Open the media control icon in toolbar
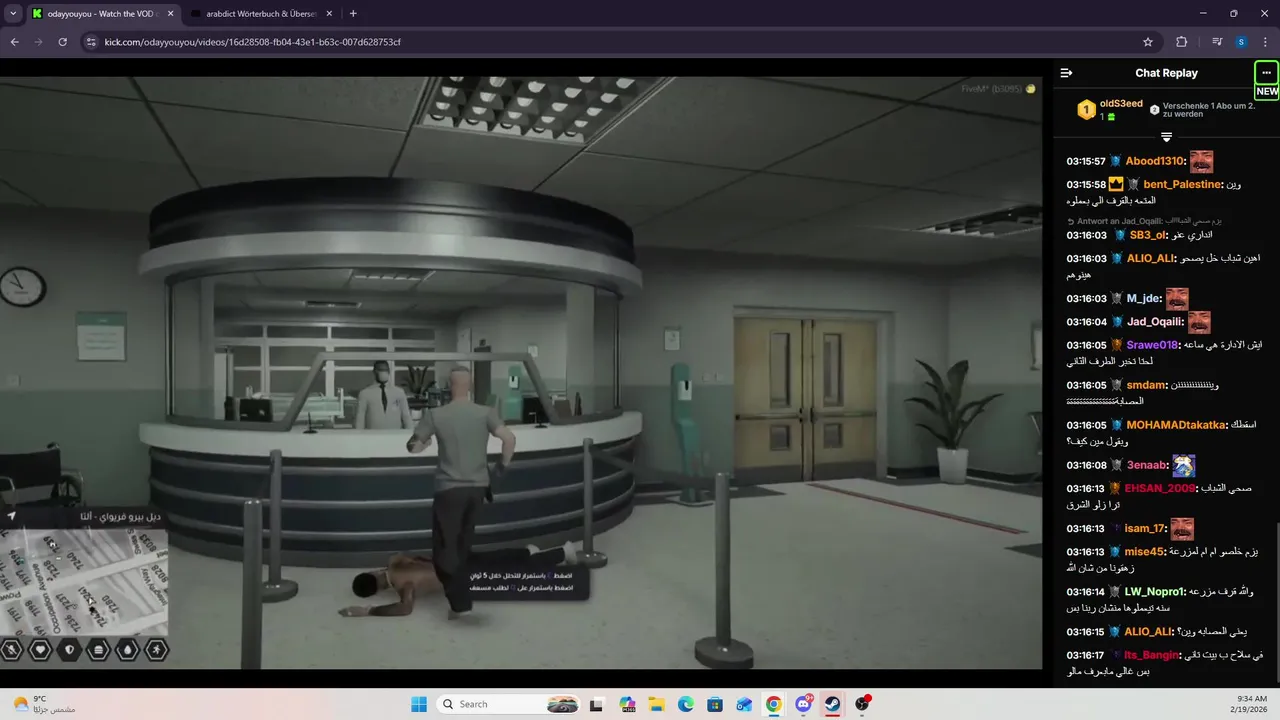The height and width of the screenshot is (720, 1280). pyautogui.click(x=1217, y=42)
